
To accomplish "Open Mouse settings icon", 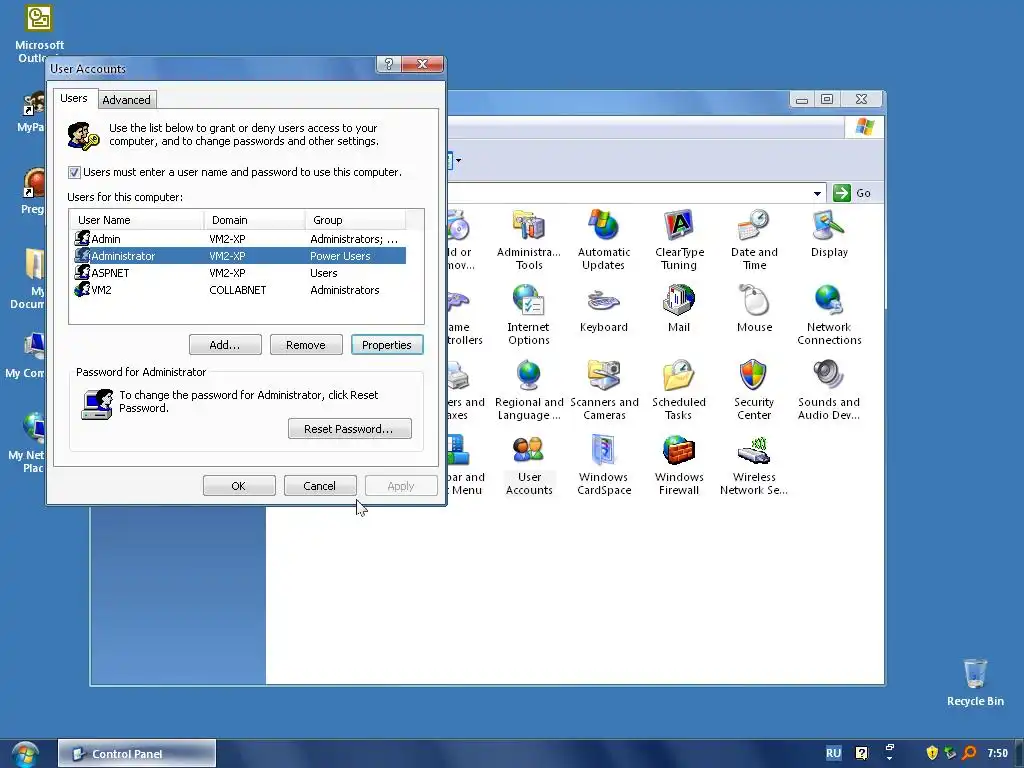I will (754, 309).
